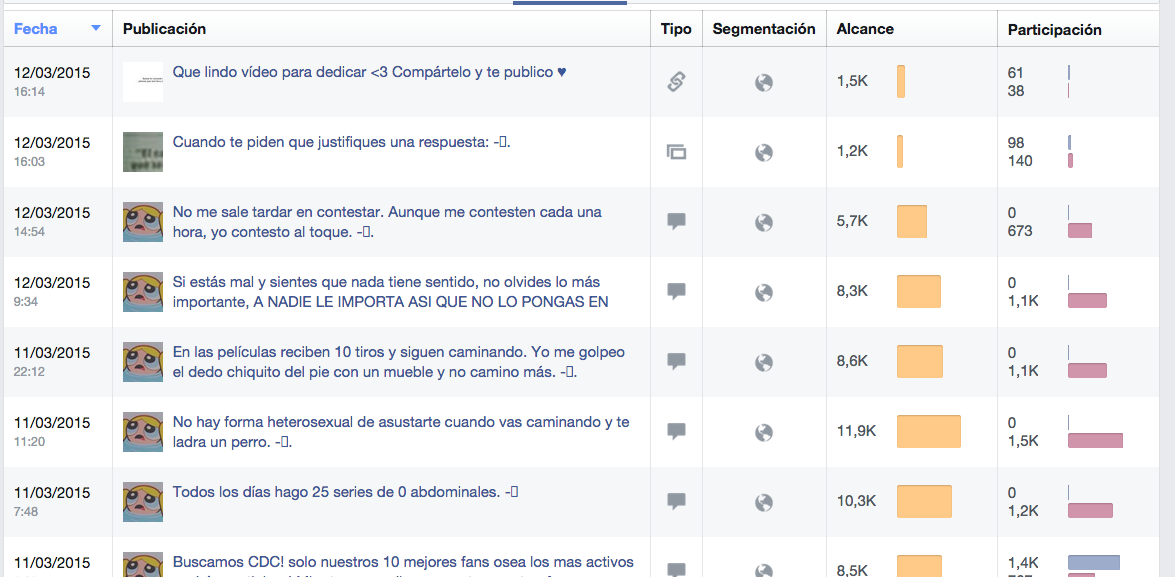Click the 1,2K participation bar

pyautogui.click(x=1090, y=510)
